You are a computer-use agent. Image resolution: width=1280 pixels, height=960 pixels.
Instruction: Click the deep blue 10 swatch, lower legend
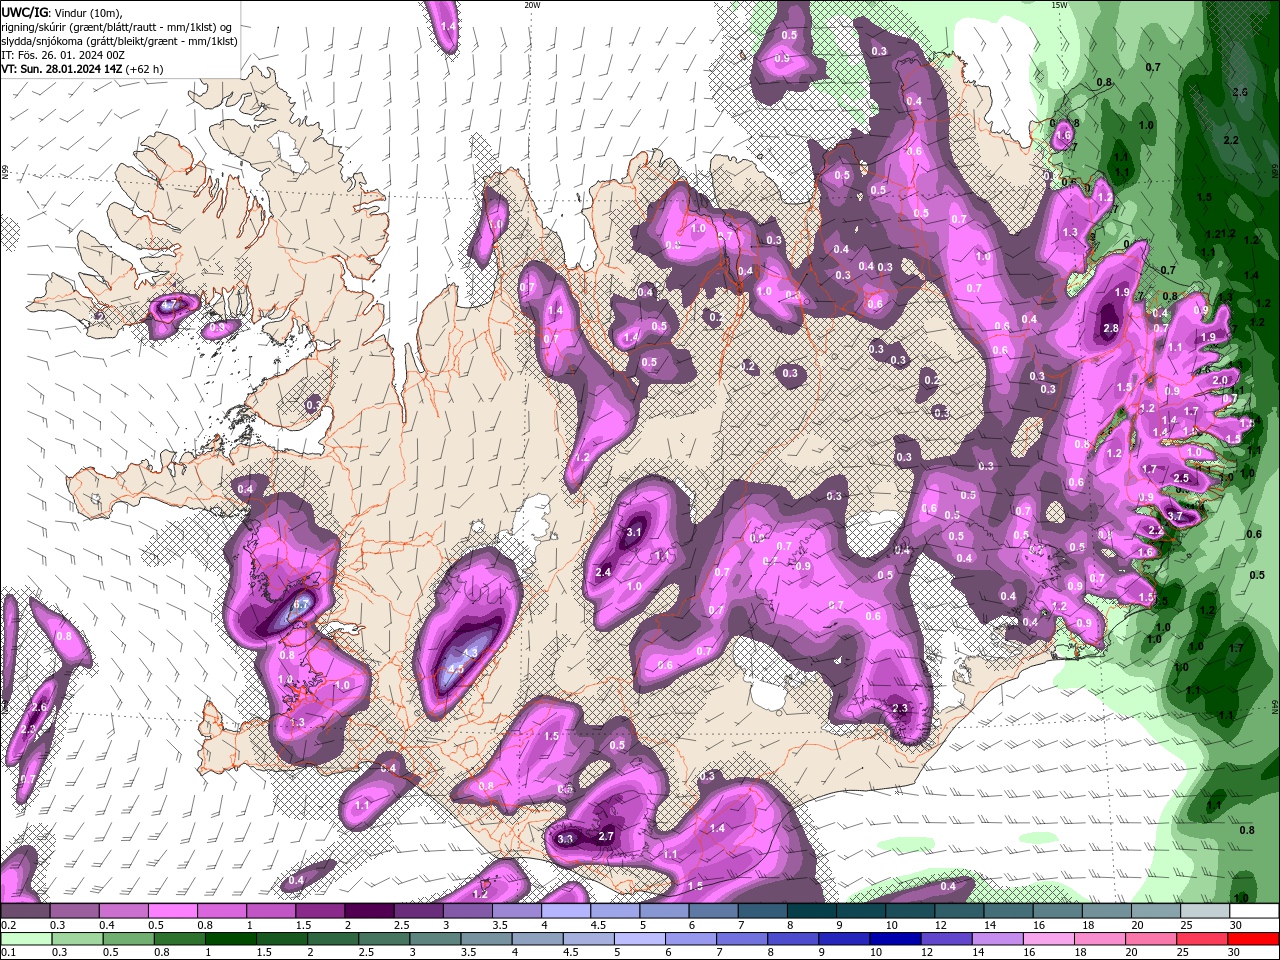point(893,939)
